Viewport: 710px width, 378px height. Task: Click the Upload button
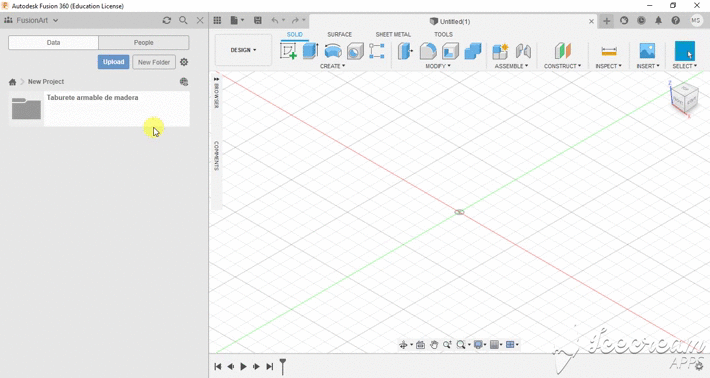[x=113, y=62]
